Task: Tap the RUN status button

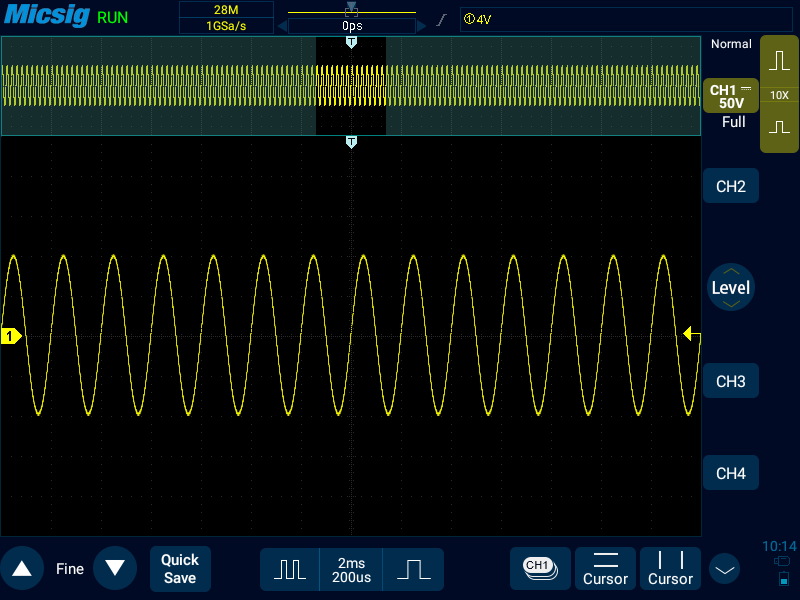Action: pos(113,17)
